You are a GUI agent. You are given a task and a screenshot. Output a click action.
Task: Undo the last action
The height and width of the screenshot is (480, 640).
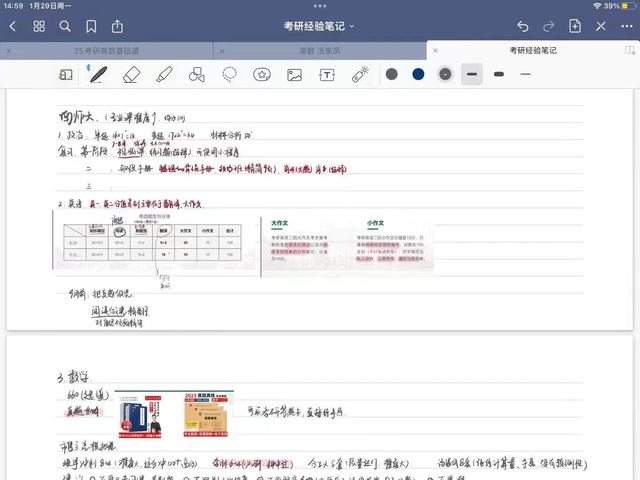(523, 25)
